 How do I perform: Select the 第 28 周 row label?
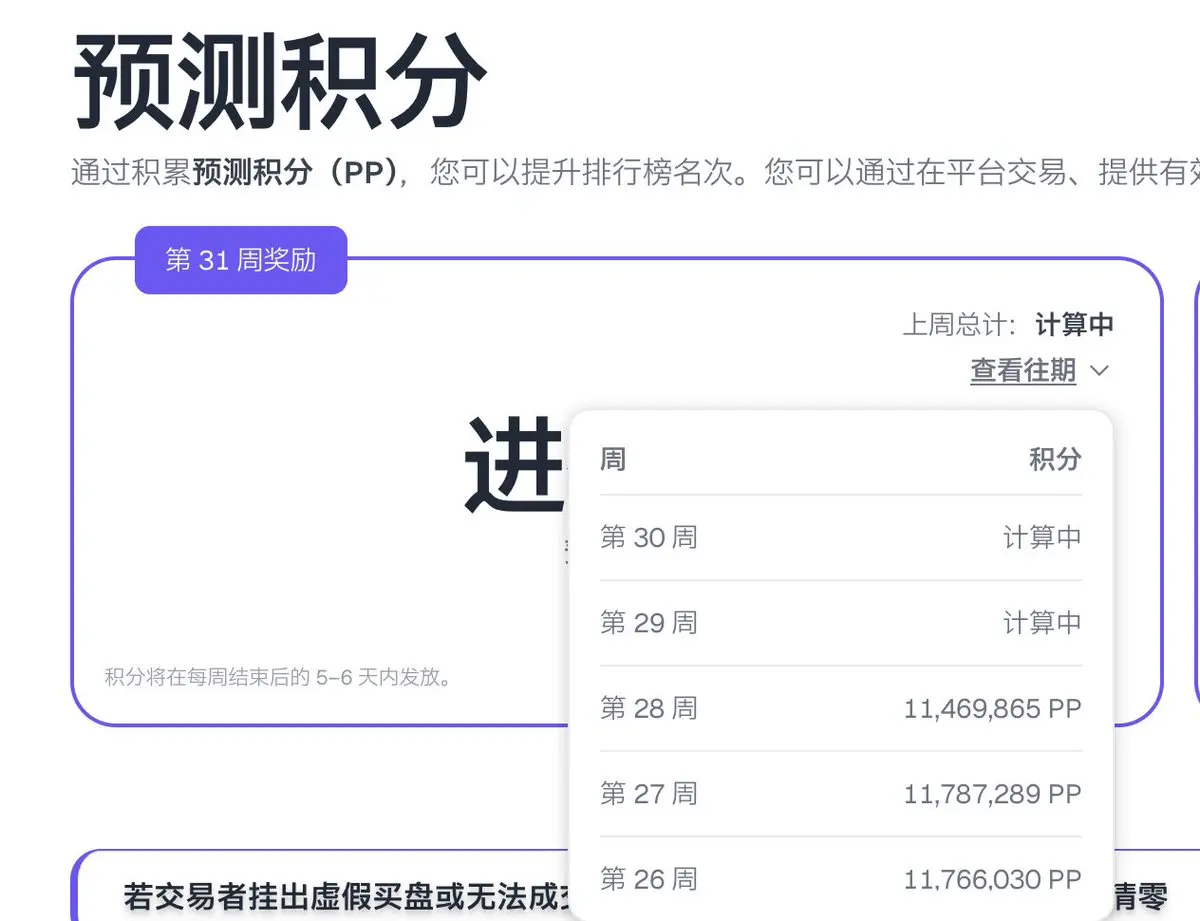[648, 709]
